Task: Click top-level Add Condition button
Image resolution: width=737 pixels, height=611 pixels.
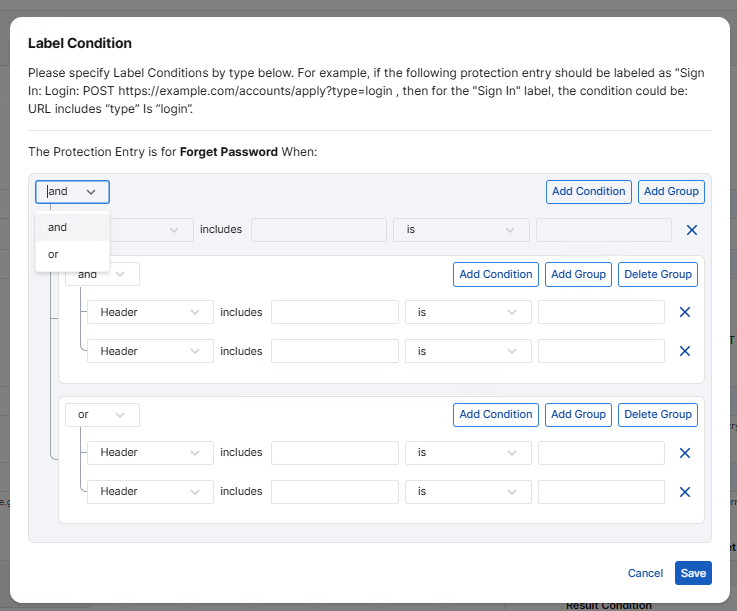Action: (589, 191)
